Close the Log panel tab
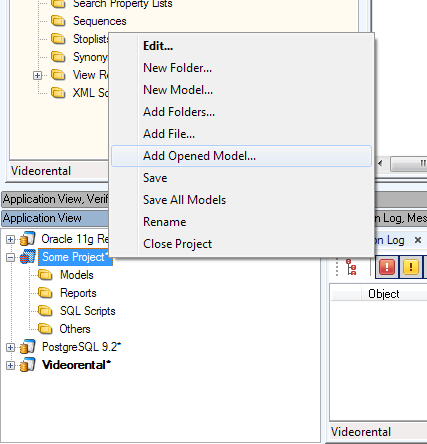 [418, 240]
